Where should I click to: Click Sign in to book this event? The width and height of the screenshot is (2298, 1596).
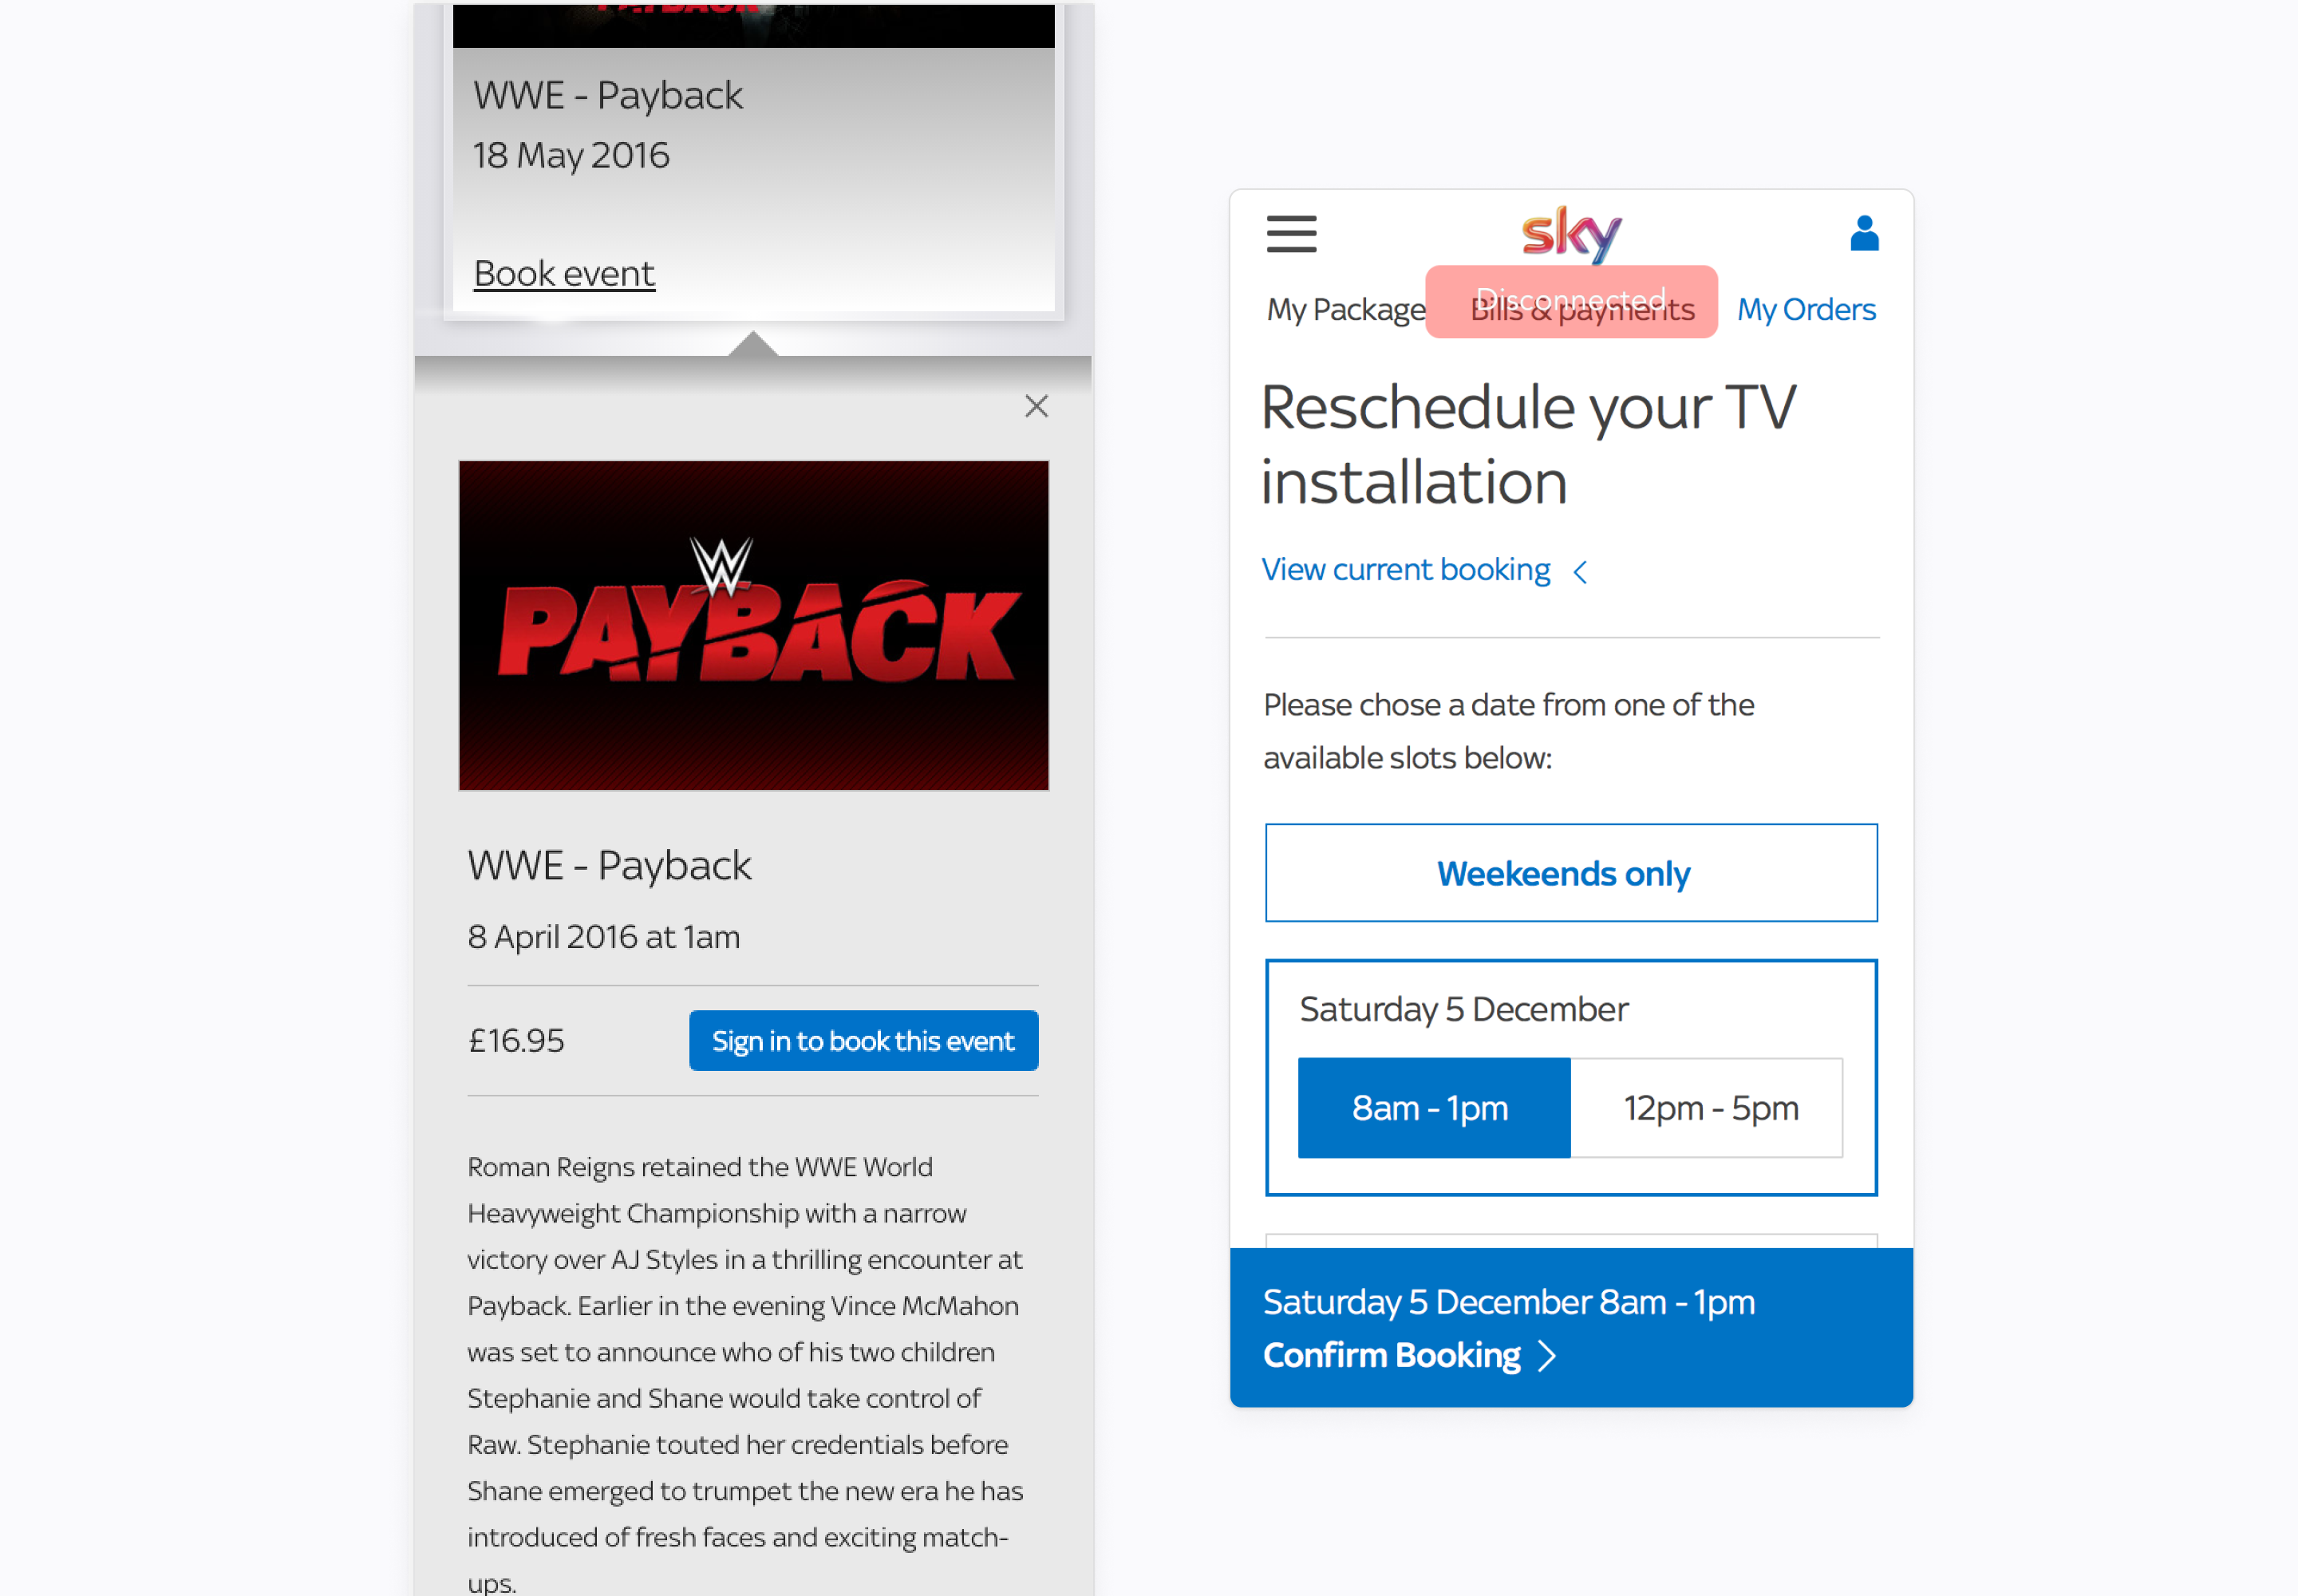[x=864, y=1041]
